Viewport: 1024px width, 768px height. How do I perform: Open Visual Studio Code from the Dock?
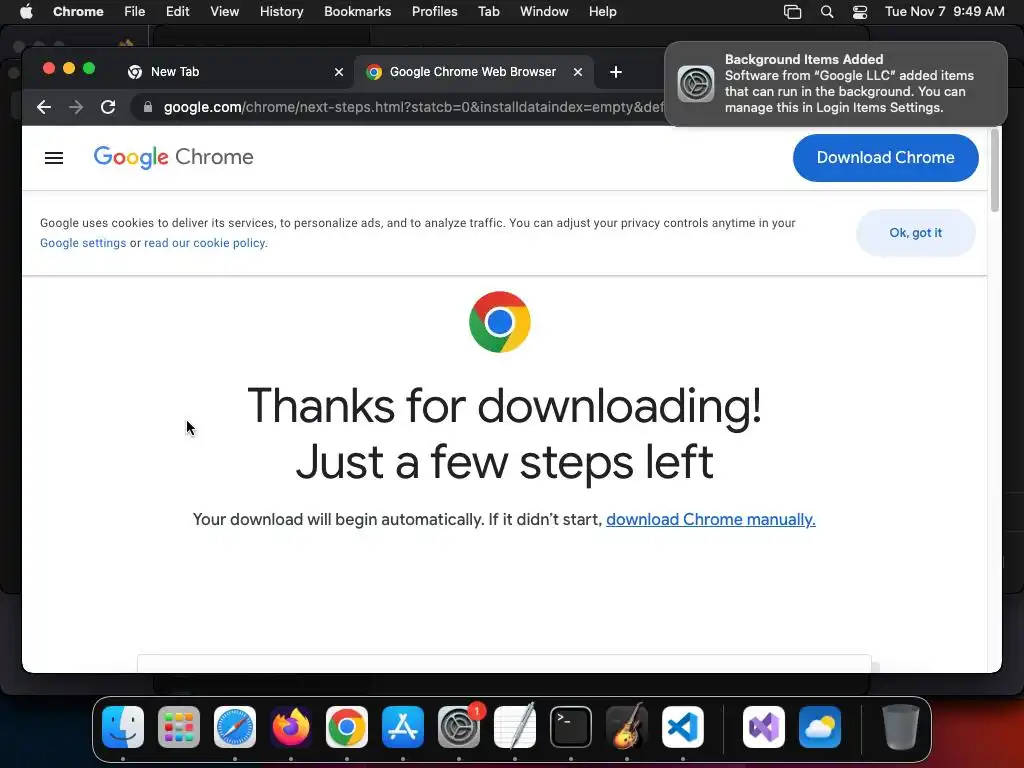683,727
